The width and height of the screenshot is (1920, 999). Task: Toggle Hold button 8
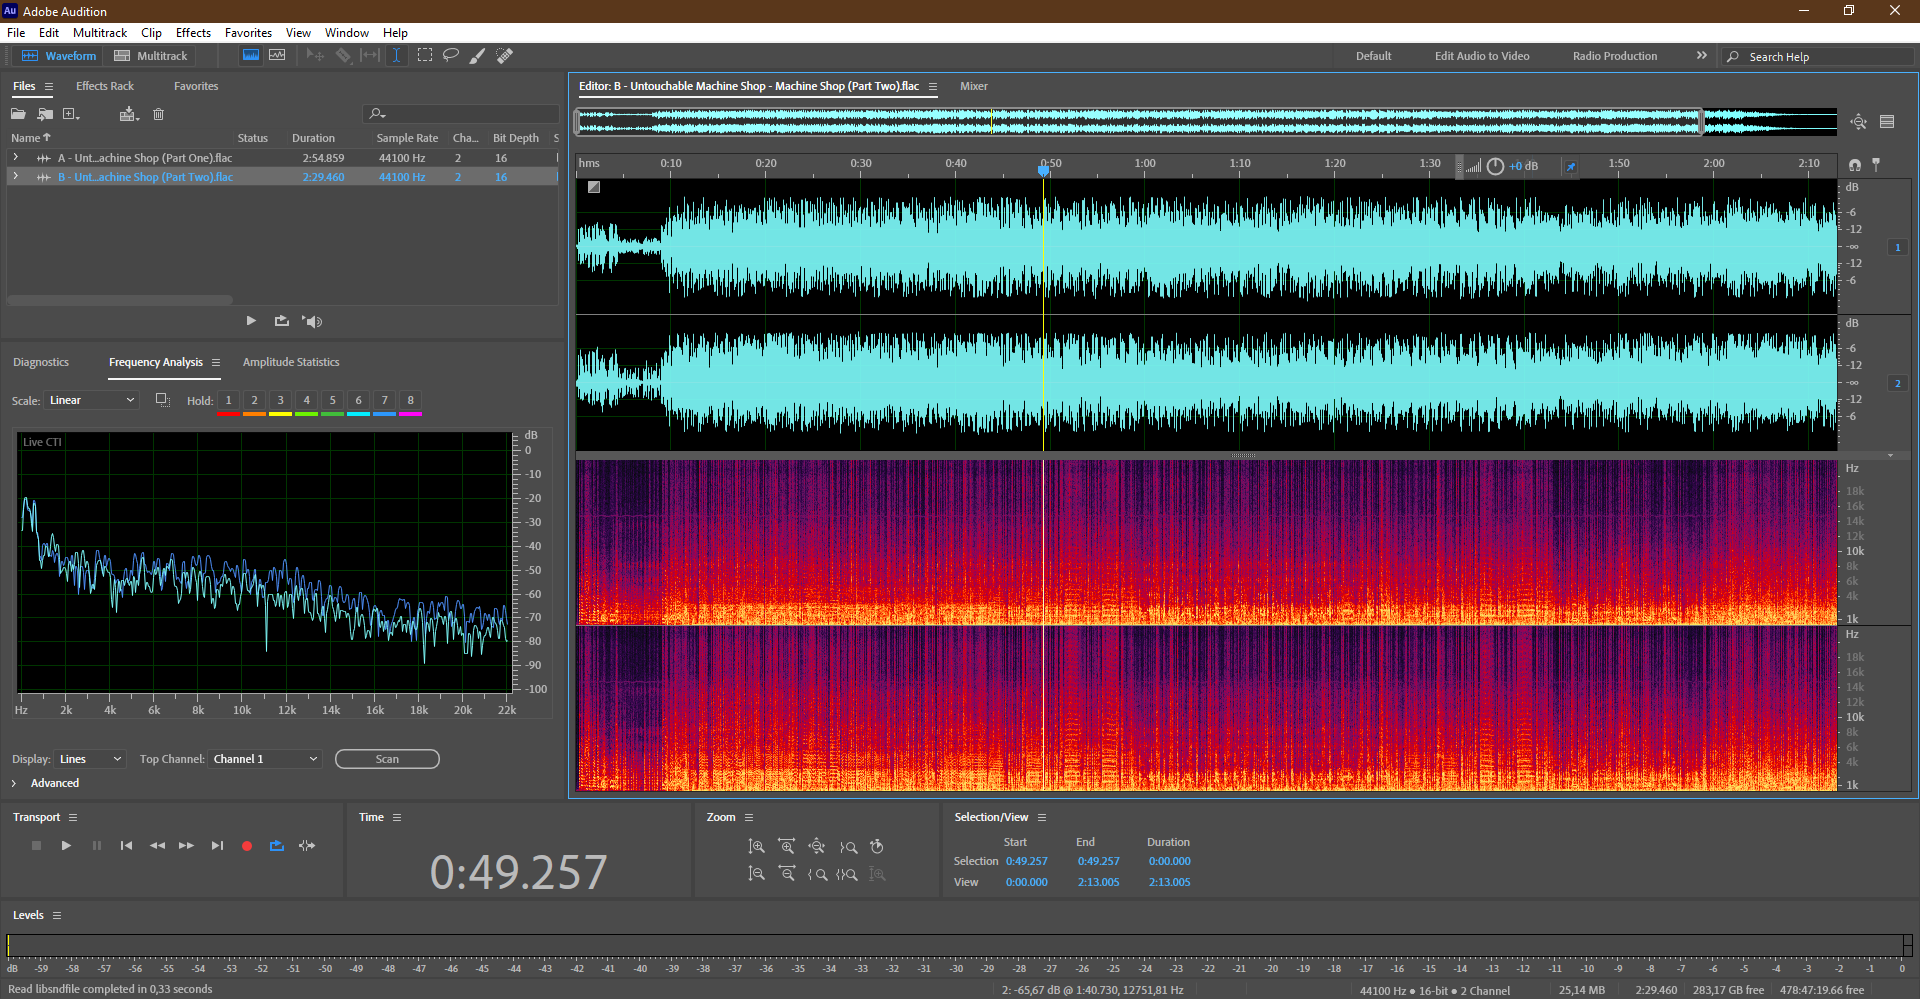click(x=410, y=400)
